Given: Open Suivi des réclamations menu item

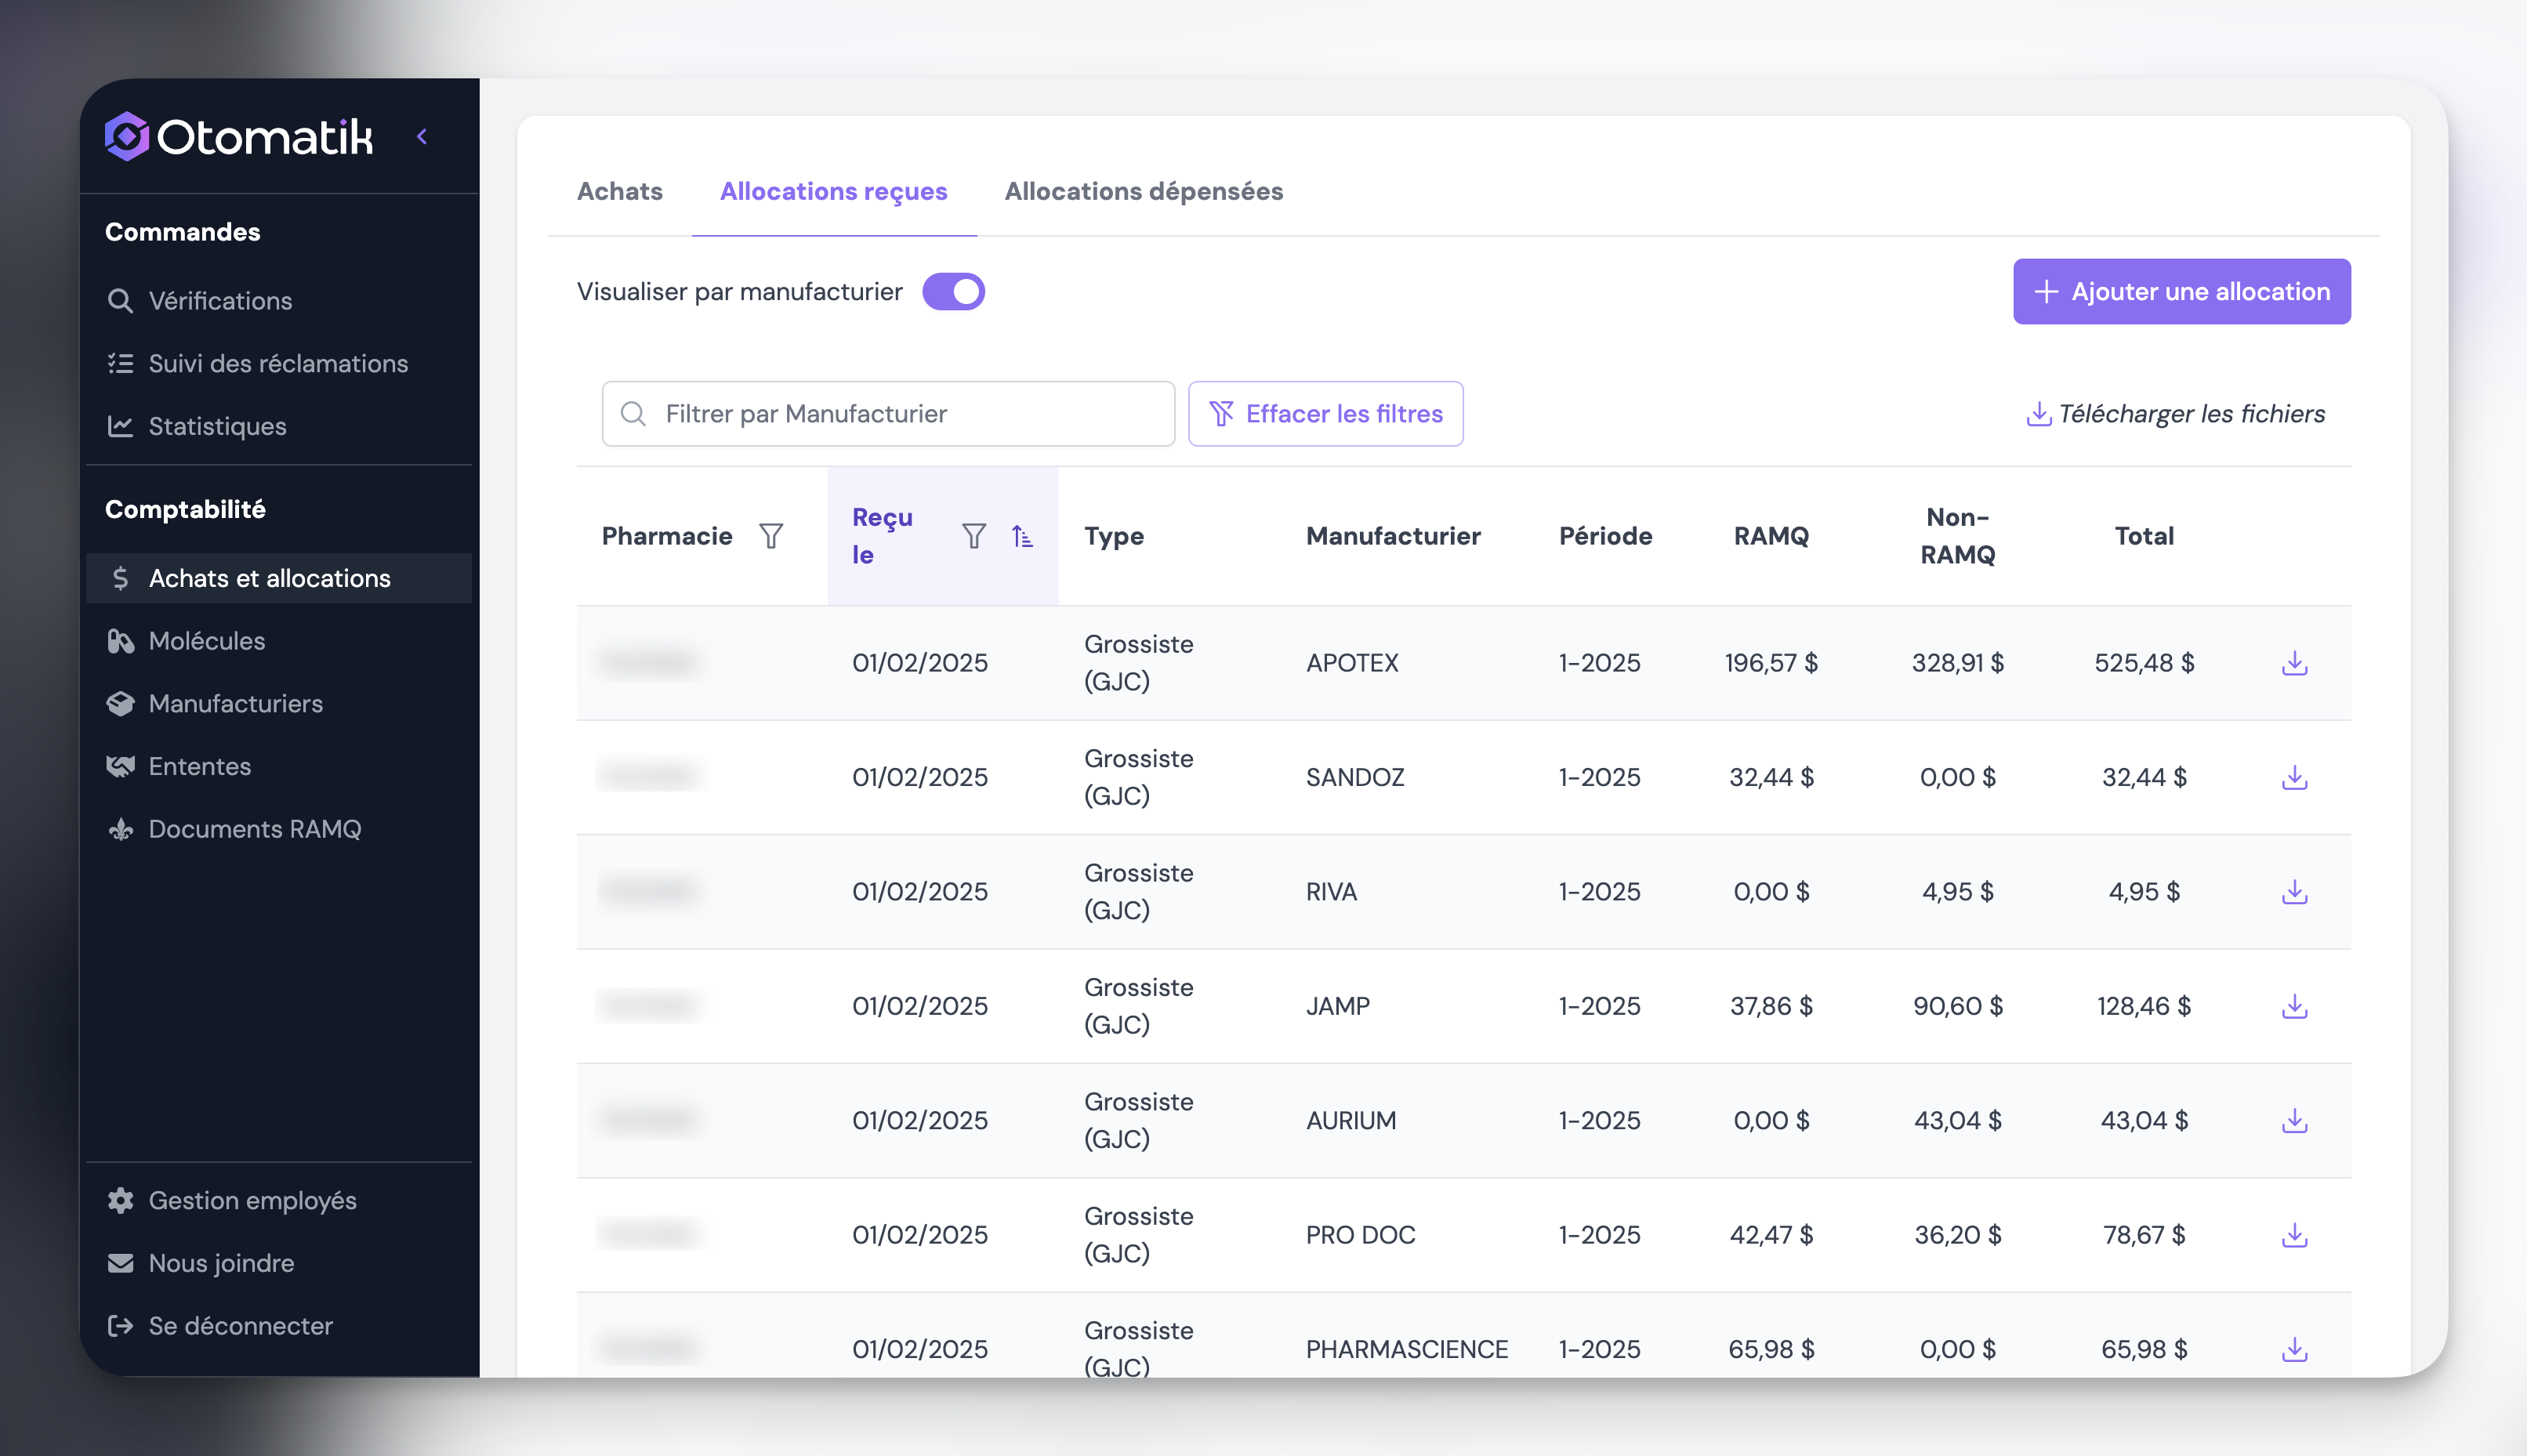Looking at the screenshot, I should [277, 363].
